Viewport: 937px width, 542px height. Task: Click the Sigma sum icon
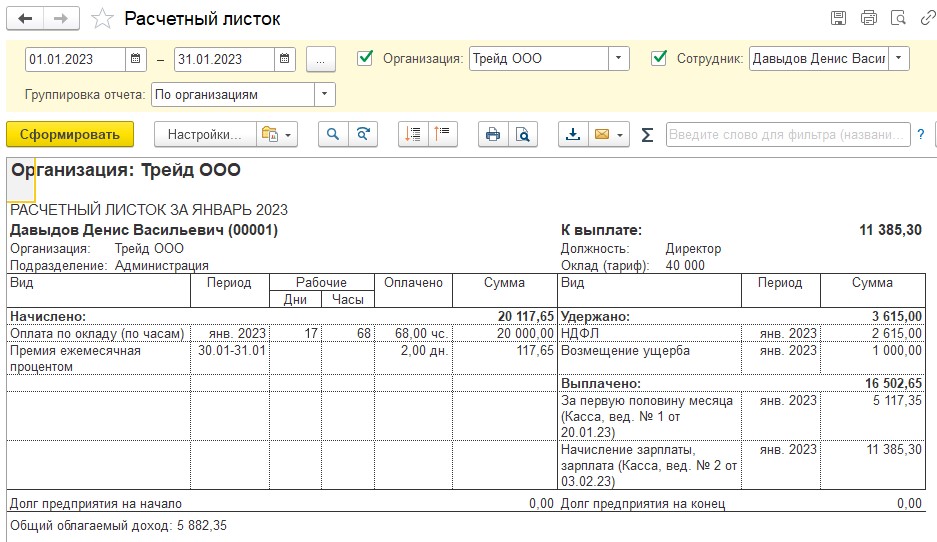pyautogui.click(x=647, y=135)
